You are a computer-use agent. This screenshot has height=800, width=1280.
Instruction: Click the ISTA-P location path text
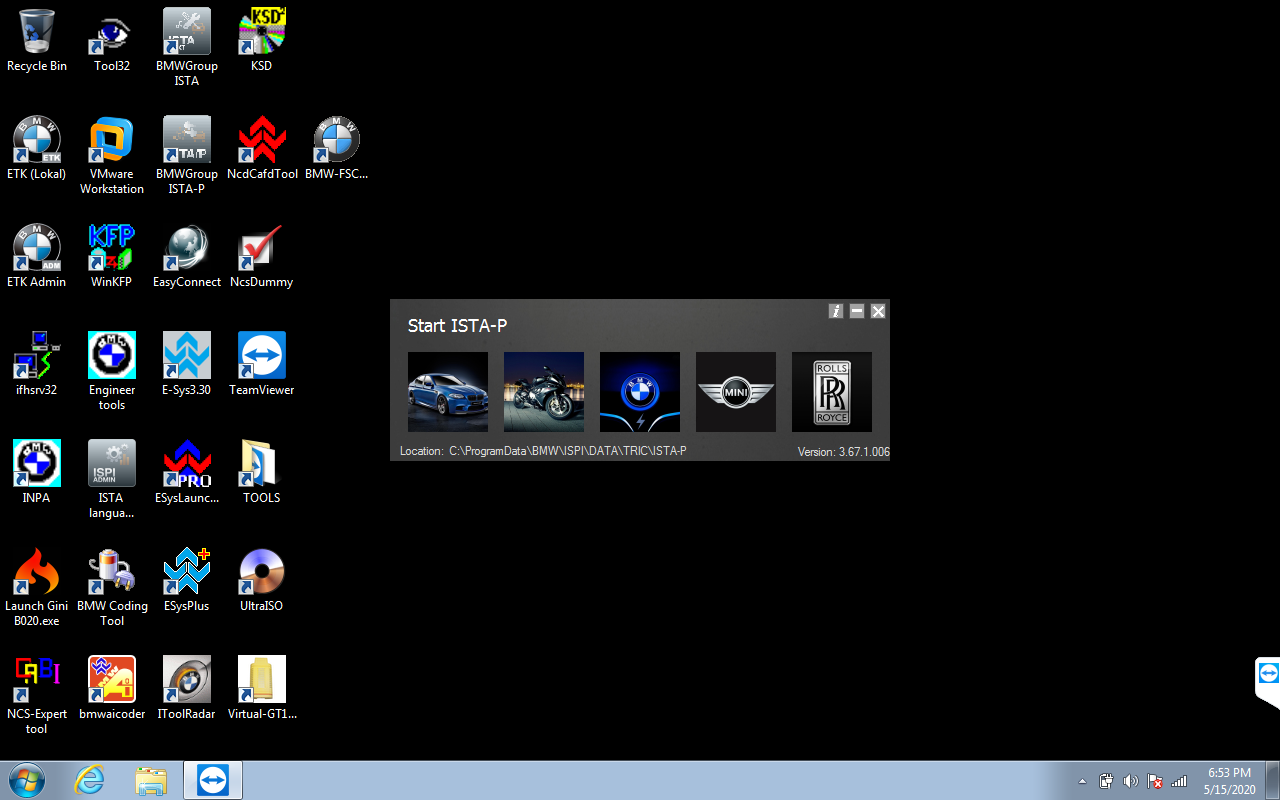(567, 451)
